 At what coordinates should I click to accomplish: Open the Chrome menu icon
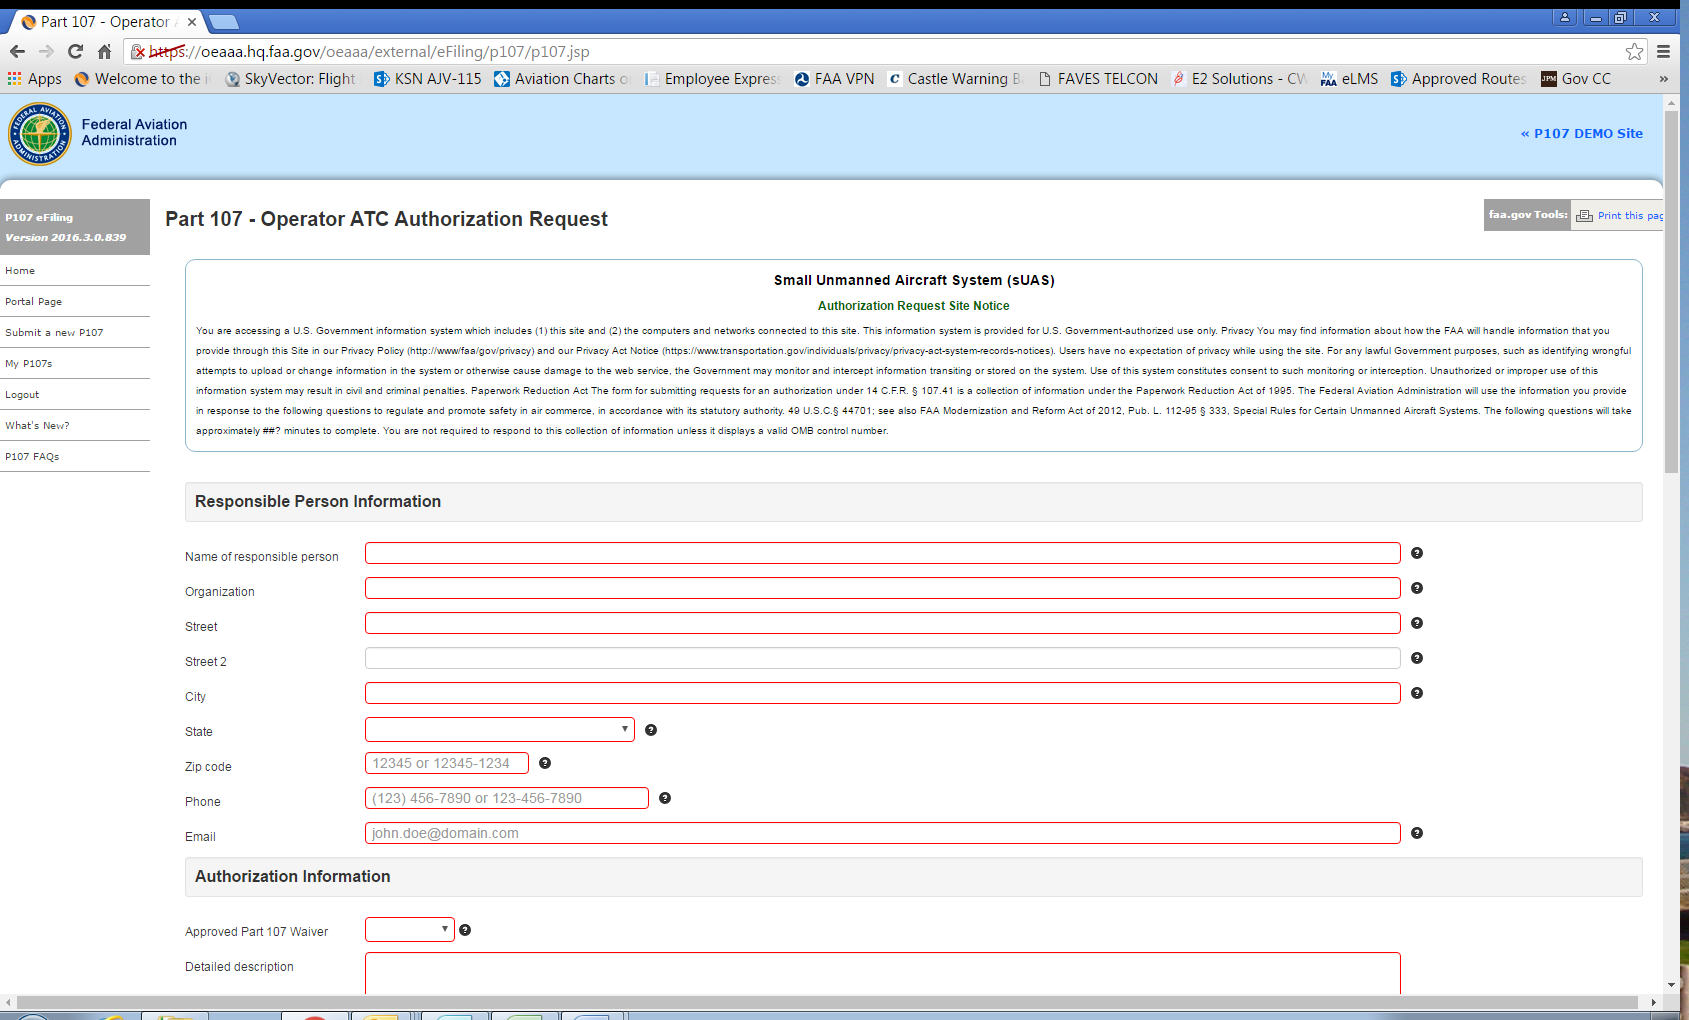[1664, 51]
